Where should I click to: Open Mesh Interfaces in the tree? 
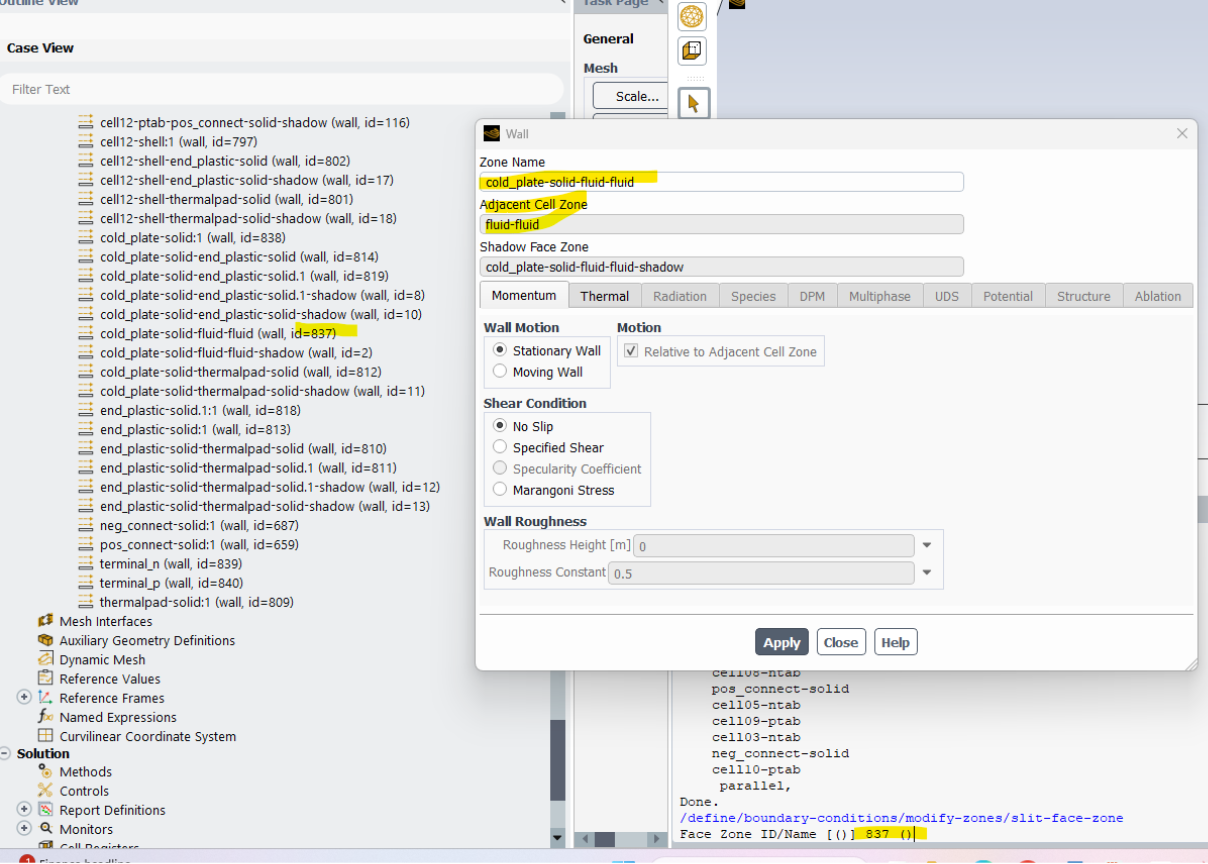coord(105,621)
